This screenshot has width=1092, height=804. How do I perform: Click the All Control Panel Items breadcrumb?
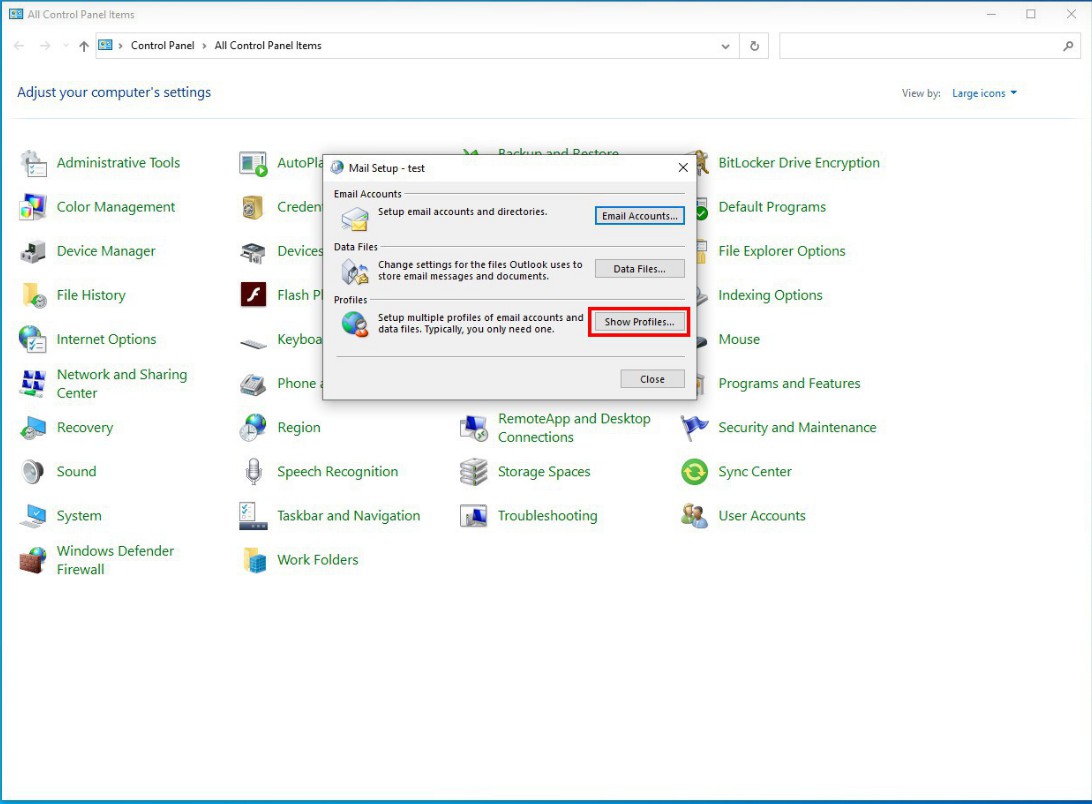pos(268,45)
